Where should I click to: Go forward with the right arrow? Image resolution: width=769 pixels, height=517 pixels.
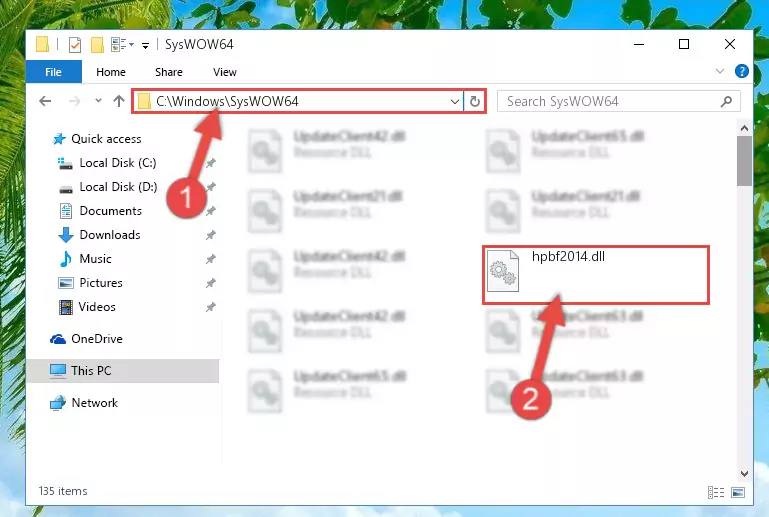(74, 101)
